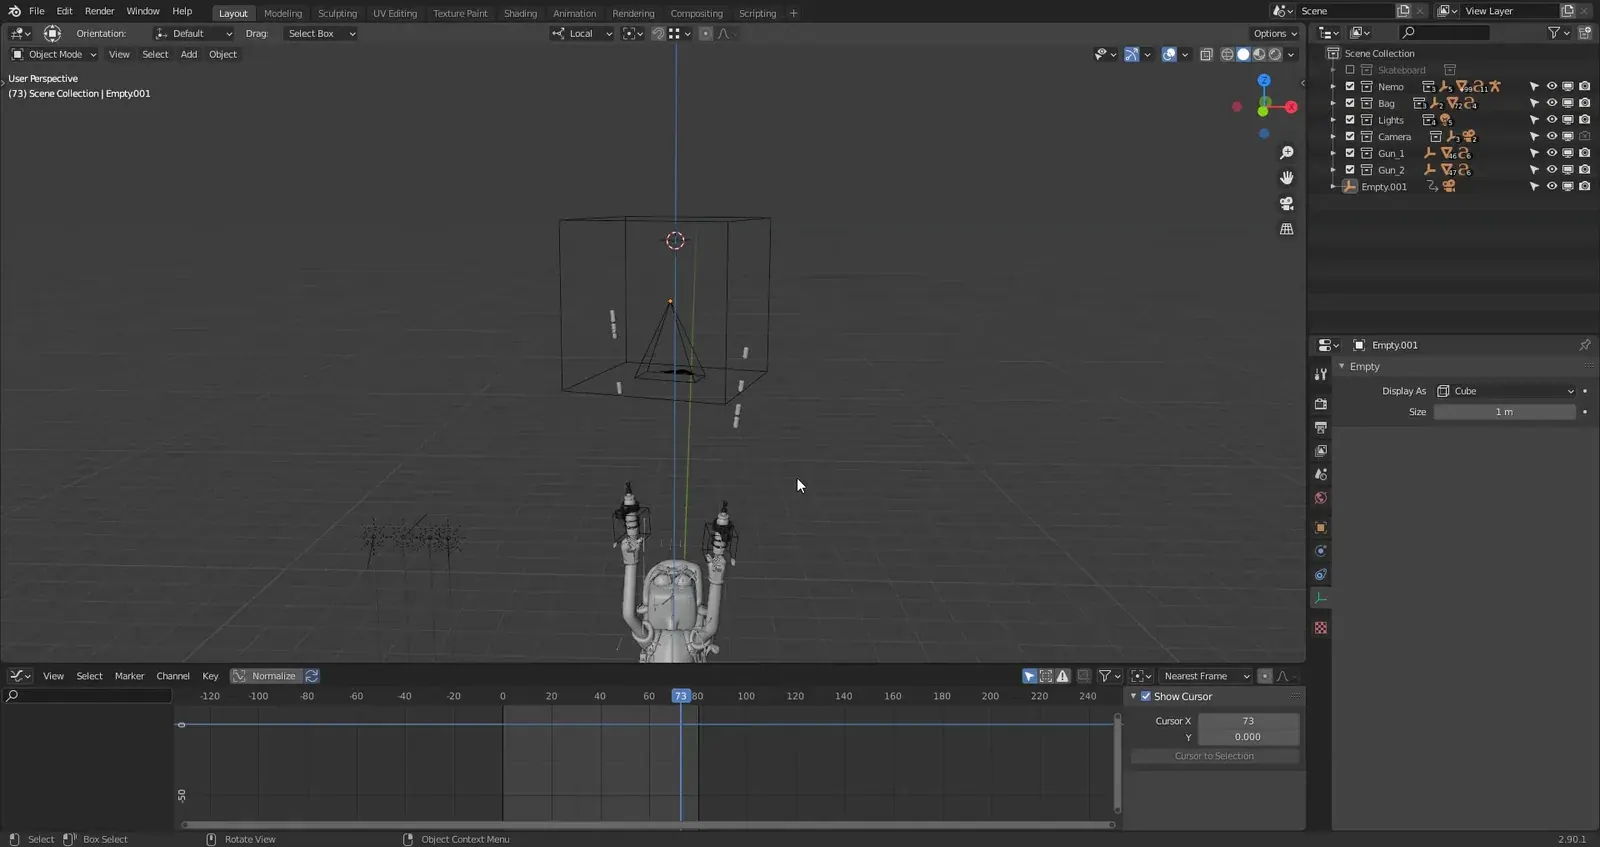Open Display As Cube dropdown

pos(1506,391)
